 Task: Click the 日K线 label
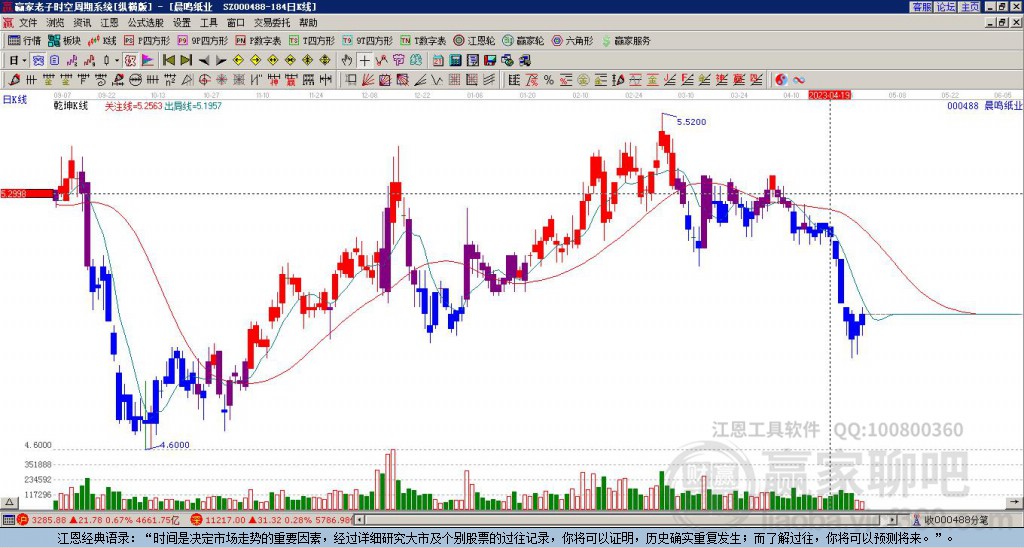pos(15,99)
